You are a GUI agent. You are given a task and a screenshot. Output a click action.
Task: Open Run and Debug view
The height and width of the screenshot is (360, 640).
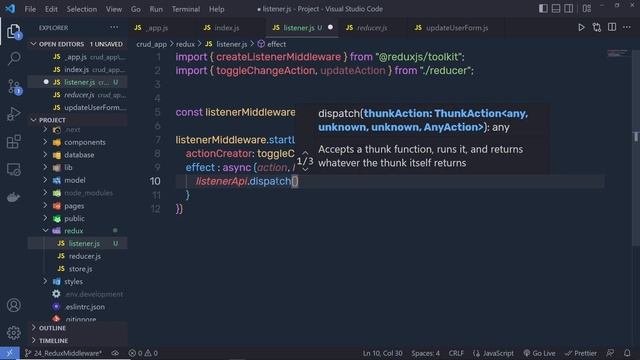[13, 114]
